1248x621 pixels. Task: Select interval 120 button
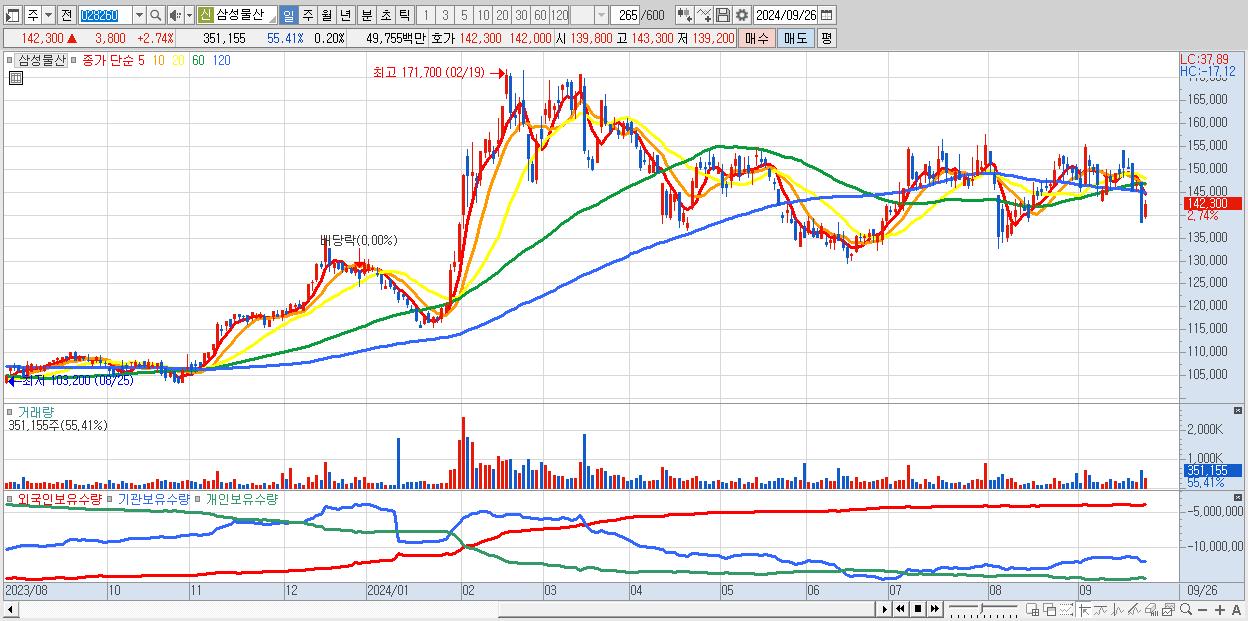pyautogui.click(x=559, y=15)
